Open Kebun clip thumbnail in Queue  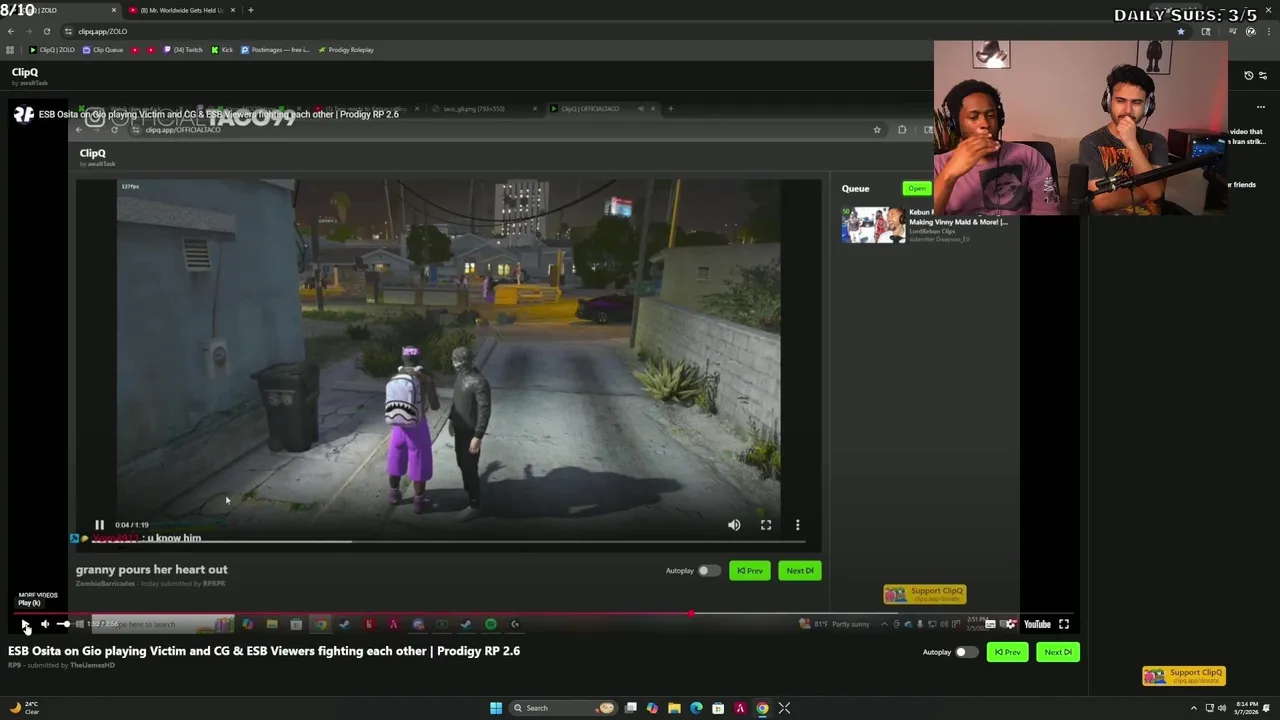tap(873, 225)
